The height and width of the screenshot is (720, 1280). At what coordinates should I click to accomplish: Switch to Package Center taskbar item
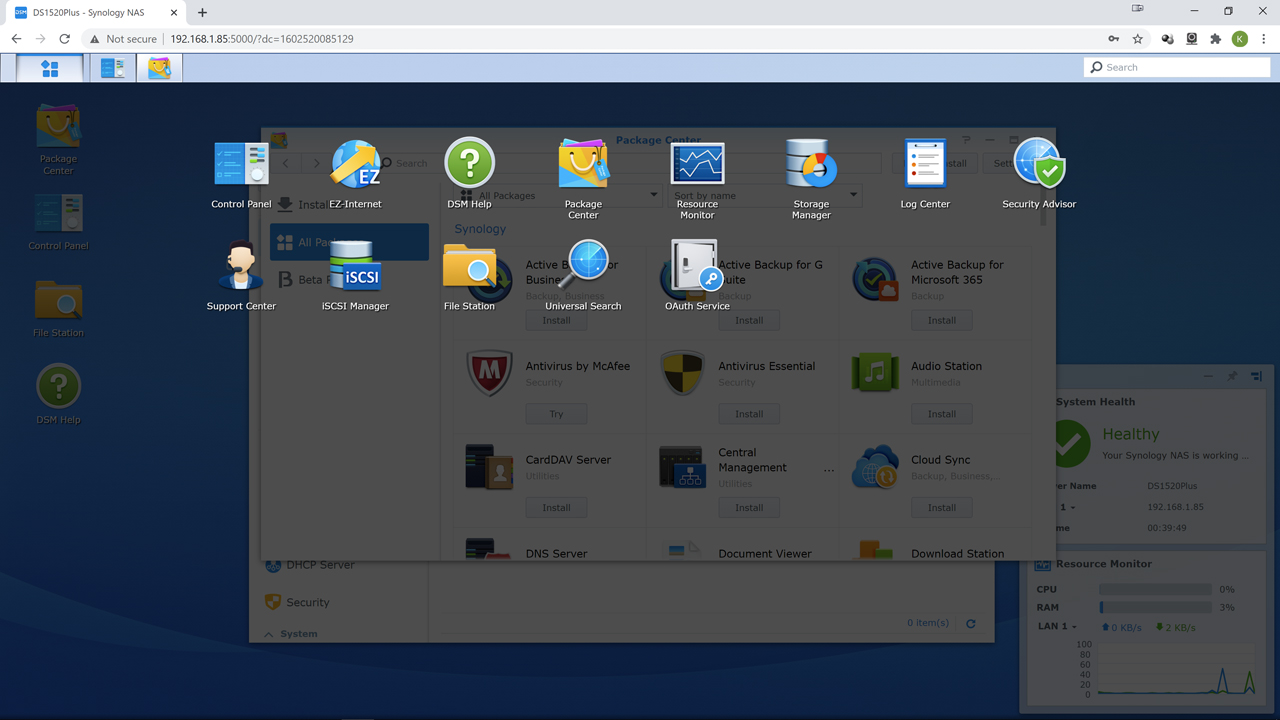click(x=159, y=68)
